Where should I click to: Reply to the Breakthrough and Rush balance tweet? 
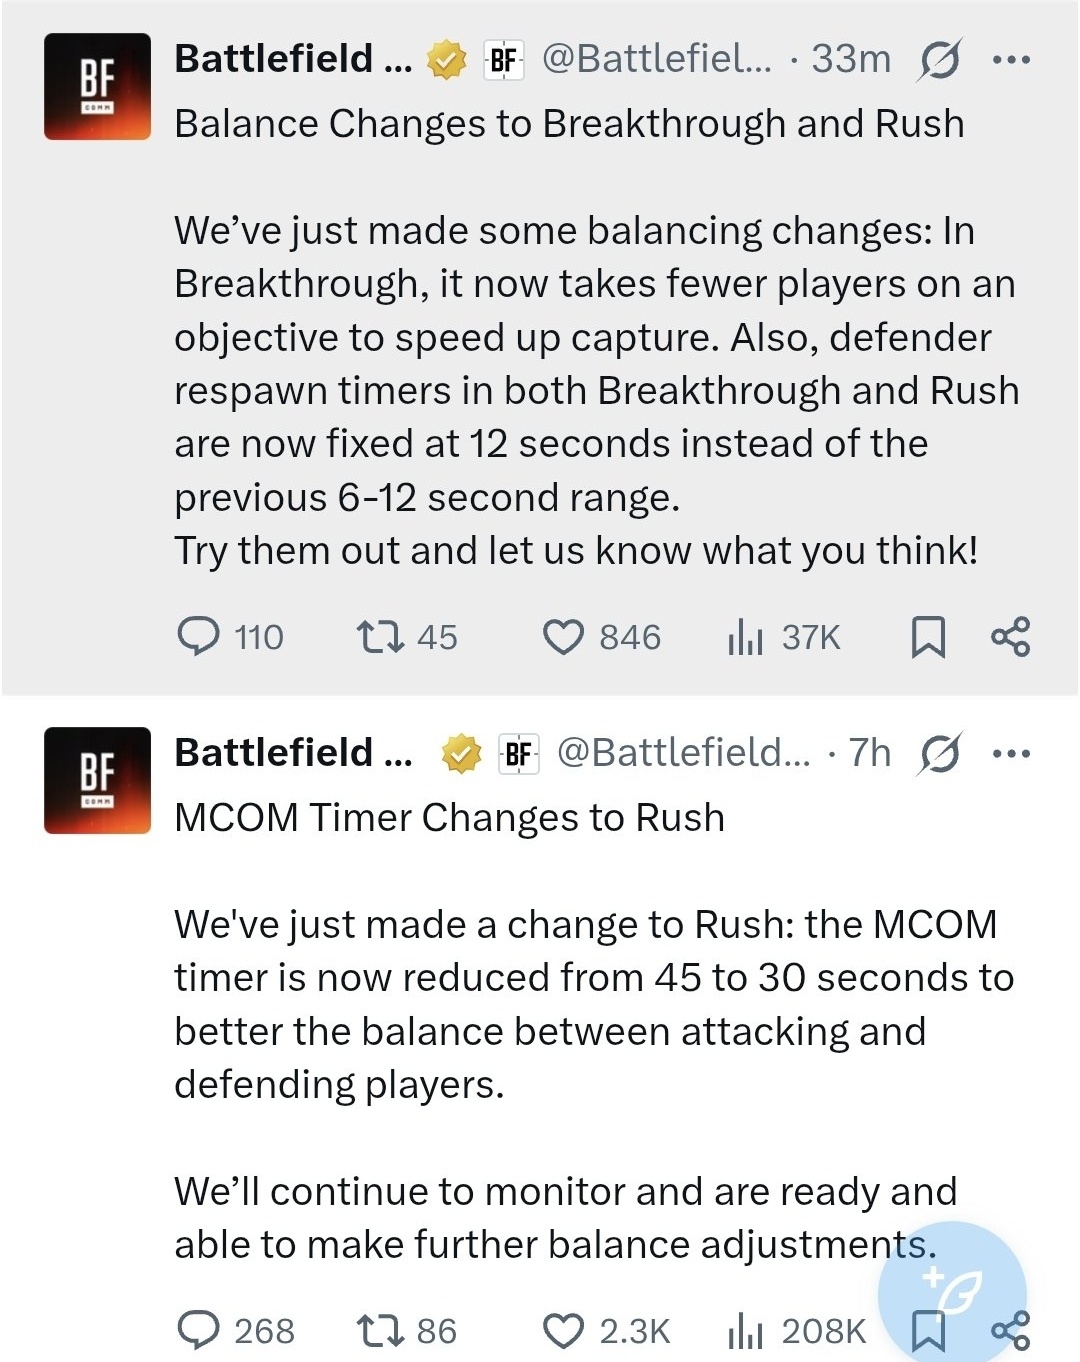[230, 636]
